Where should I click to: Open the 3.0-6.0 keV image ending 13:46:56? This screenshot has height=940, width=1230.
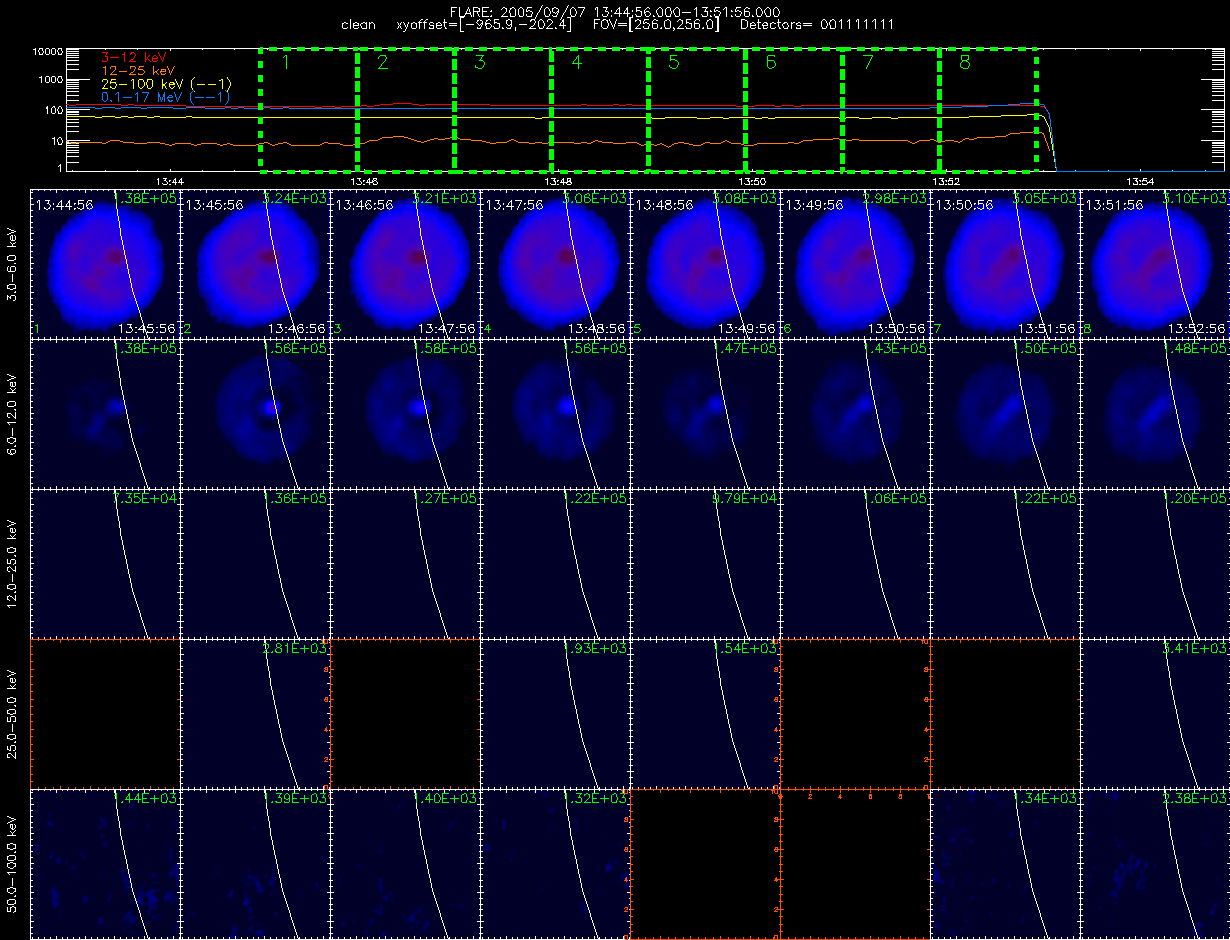tap(255, 262)
